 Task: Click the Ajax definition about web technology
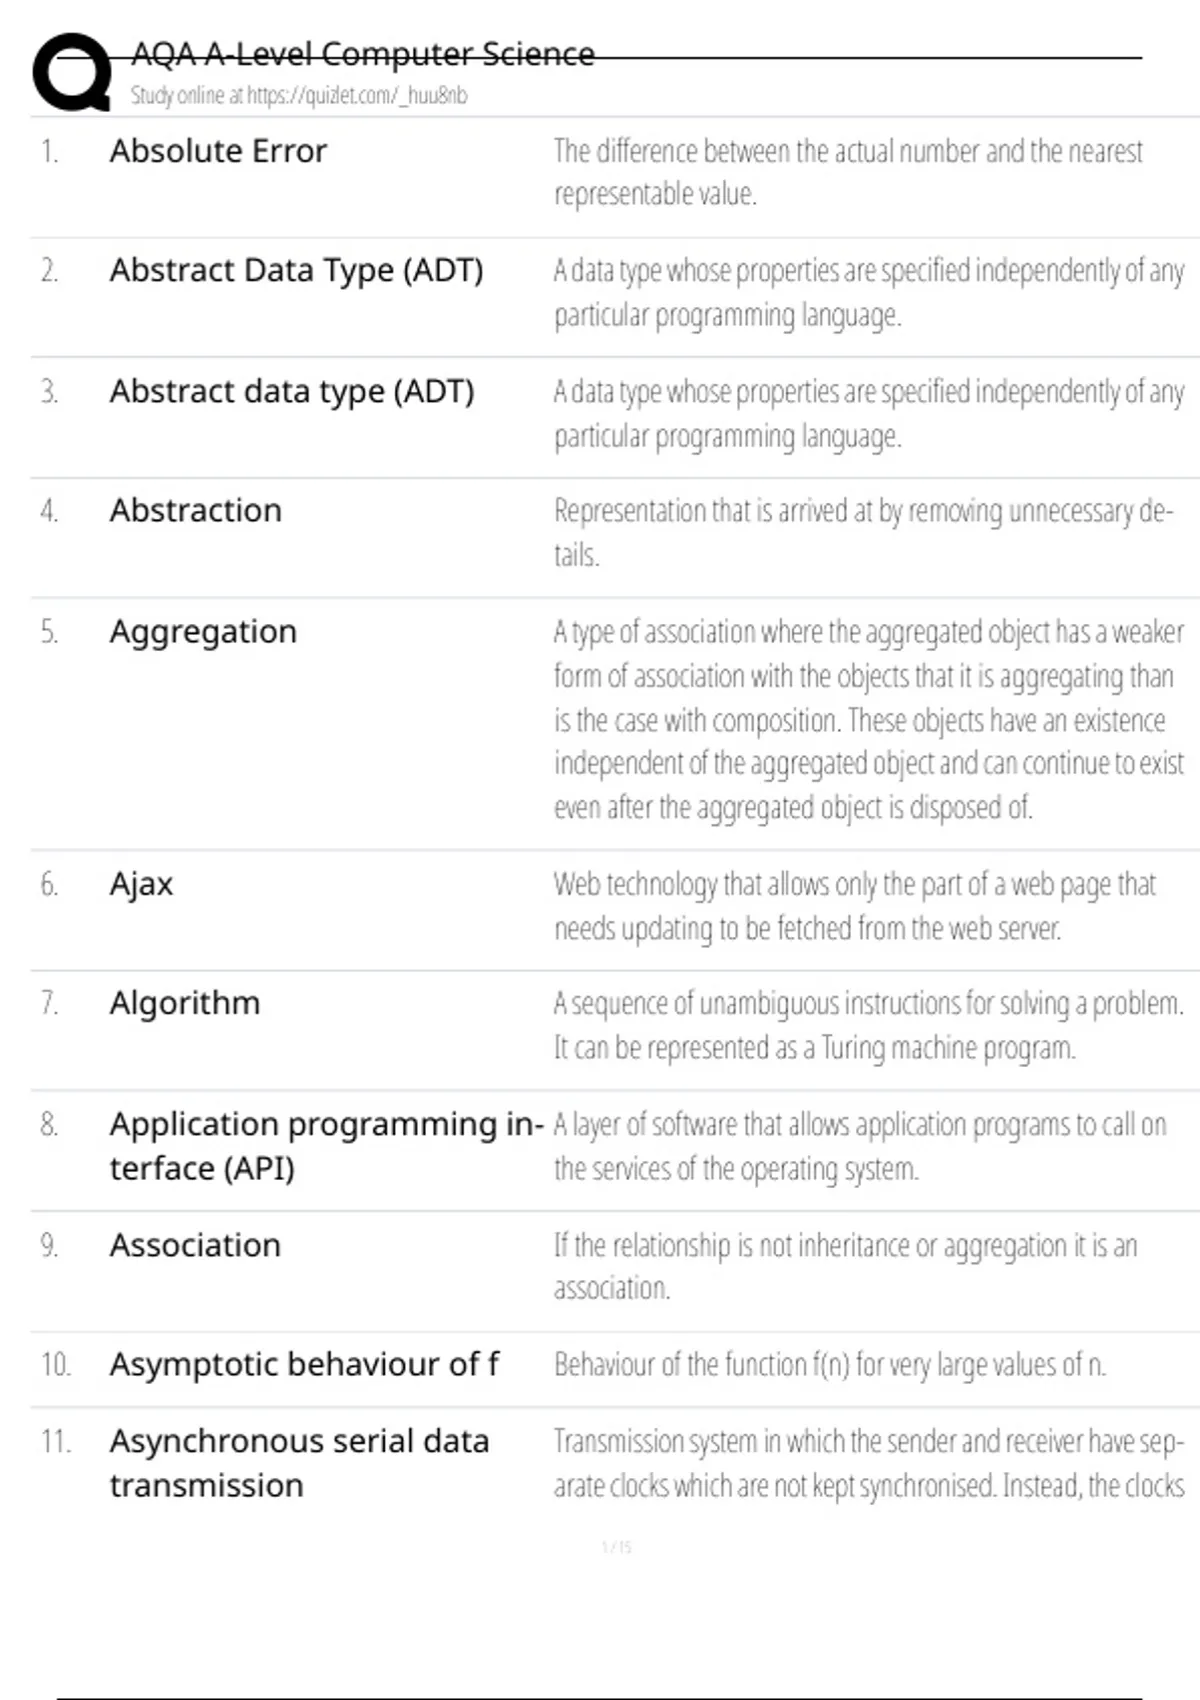pos(855,906)
